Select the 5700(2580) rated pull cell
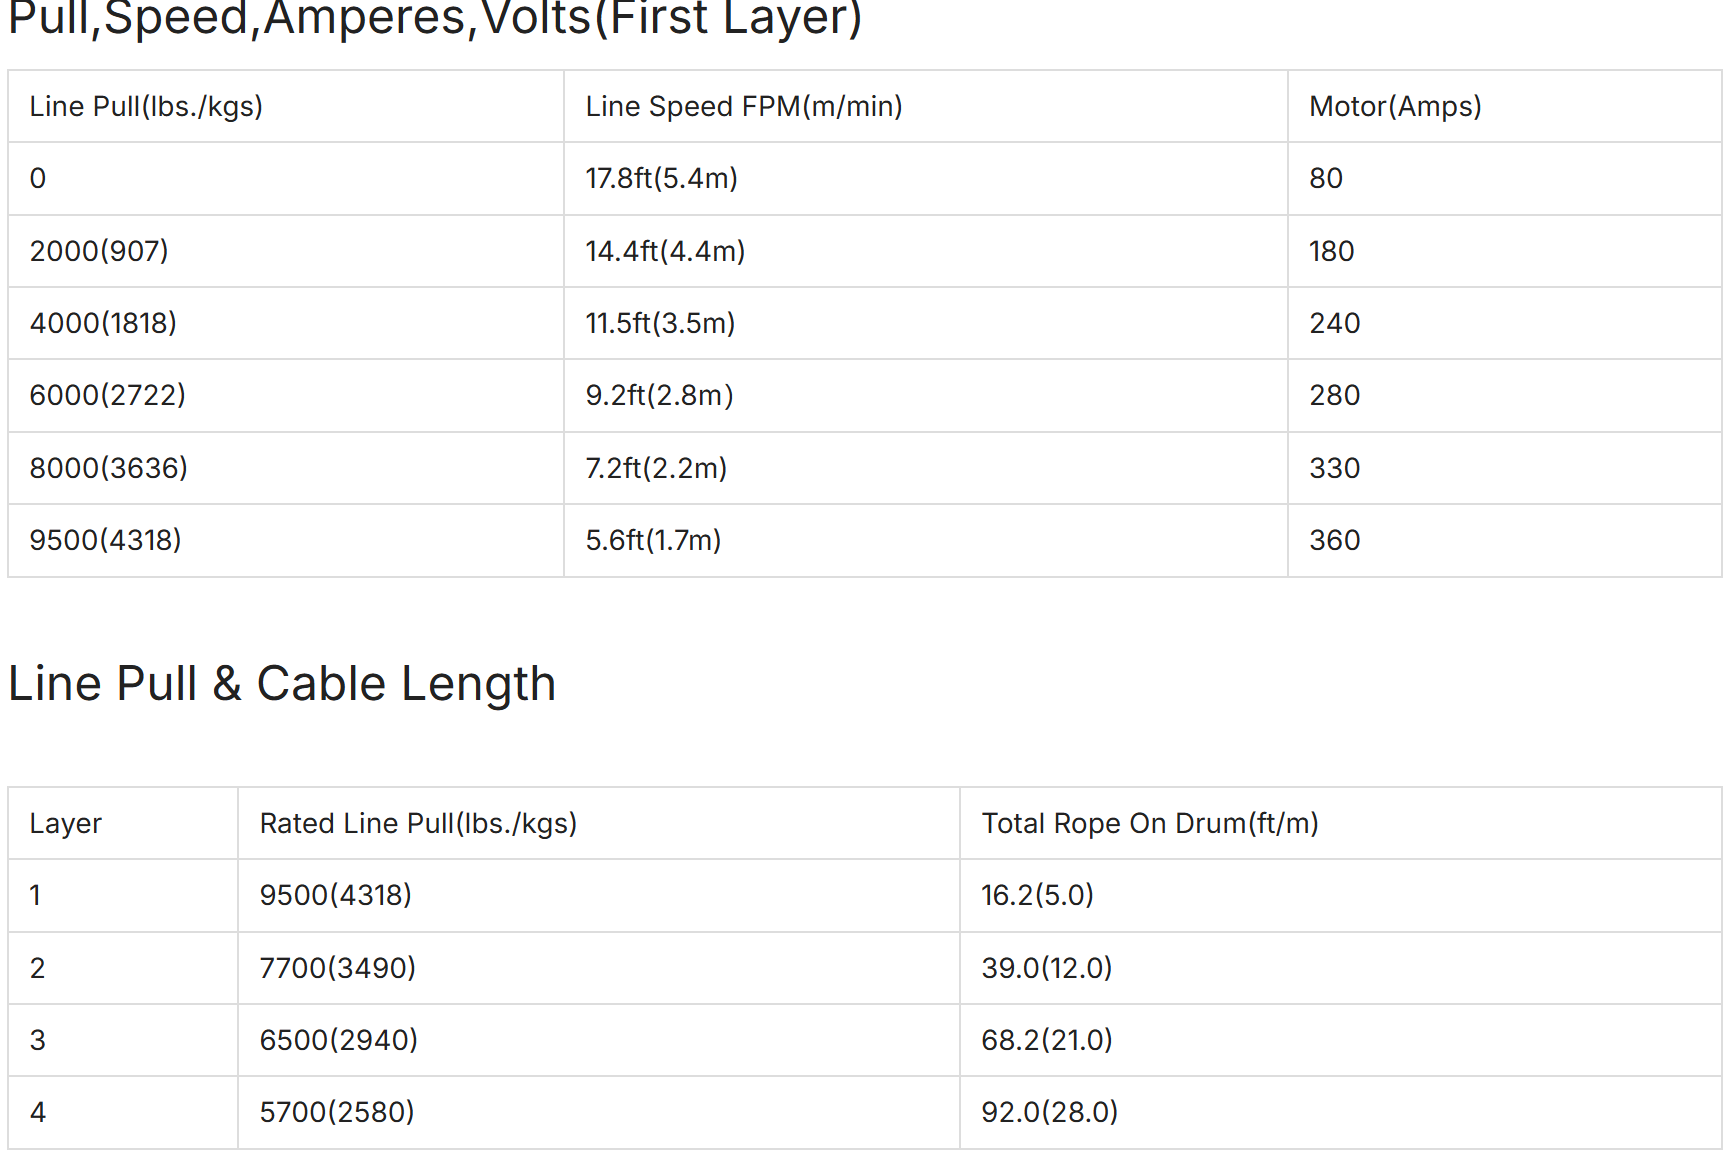 click(x=599, y=1112)
